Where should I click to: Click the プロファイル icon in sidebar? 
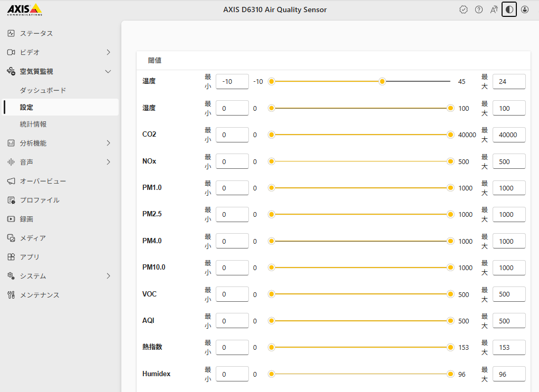click(x=11, y=200)
